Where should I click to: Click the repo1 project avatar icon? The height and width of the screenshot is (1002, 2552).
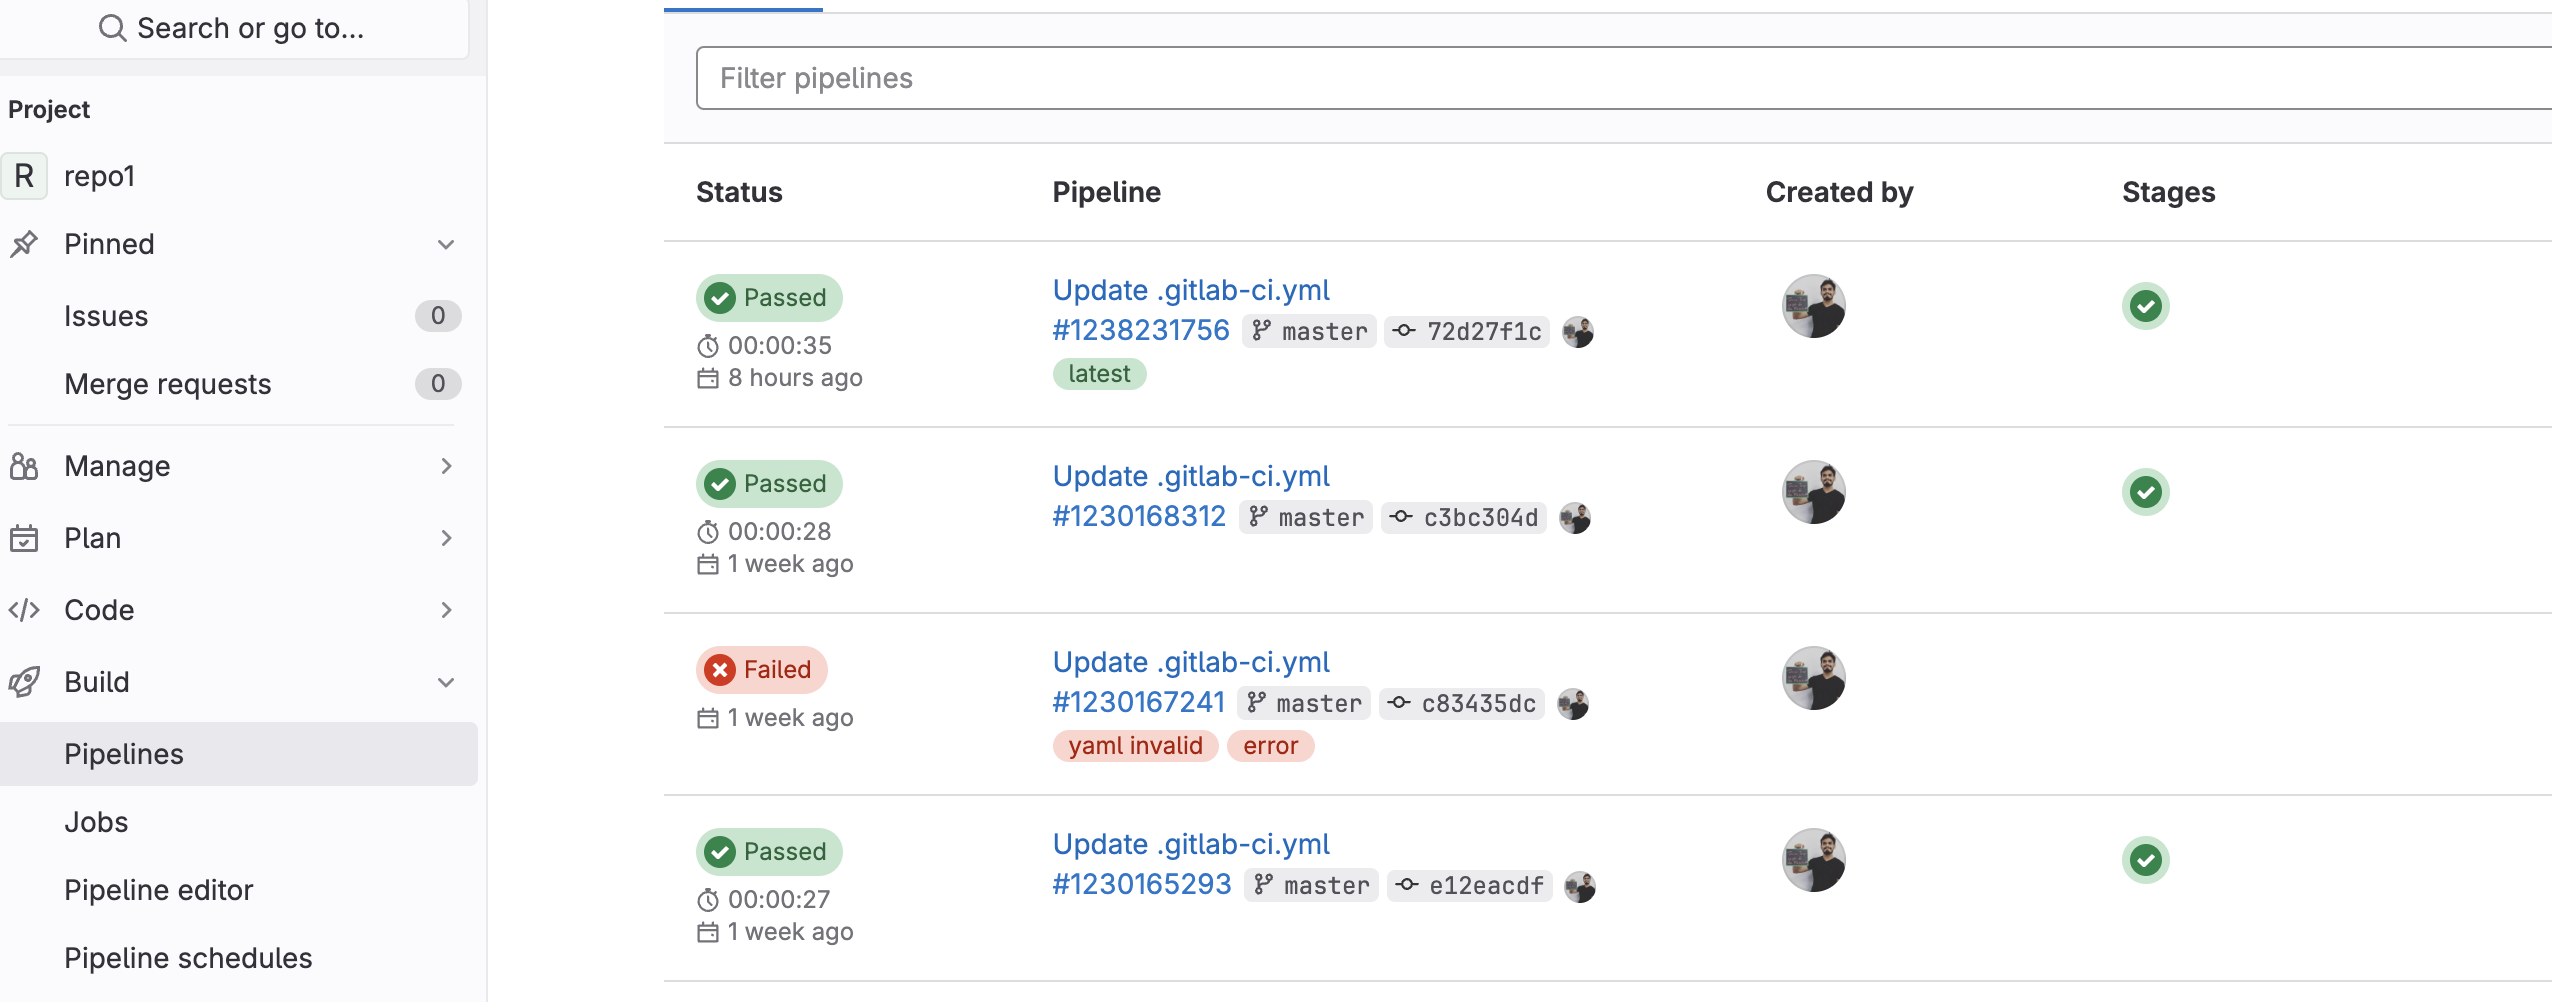pyautogui.click(x=24, y=176)
